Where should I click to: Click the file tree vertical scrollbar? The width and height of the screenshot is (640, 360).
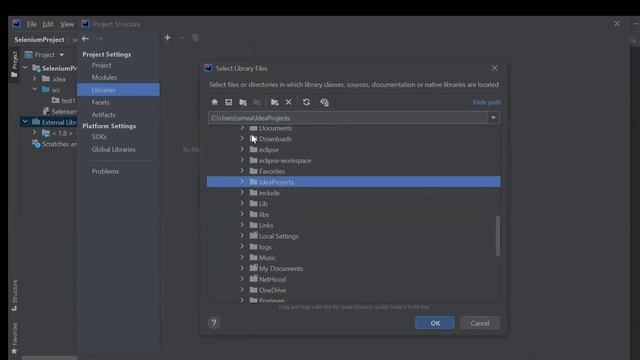tap(498, 236)
